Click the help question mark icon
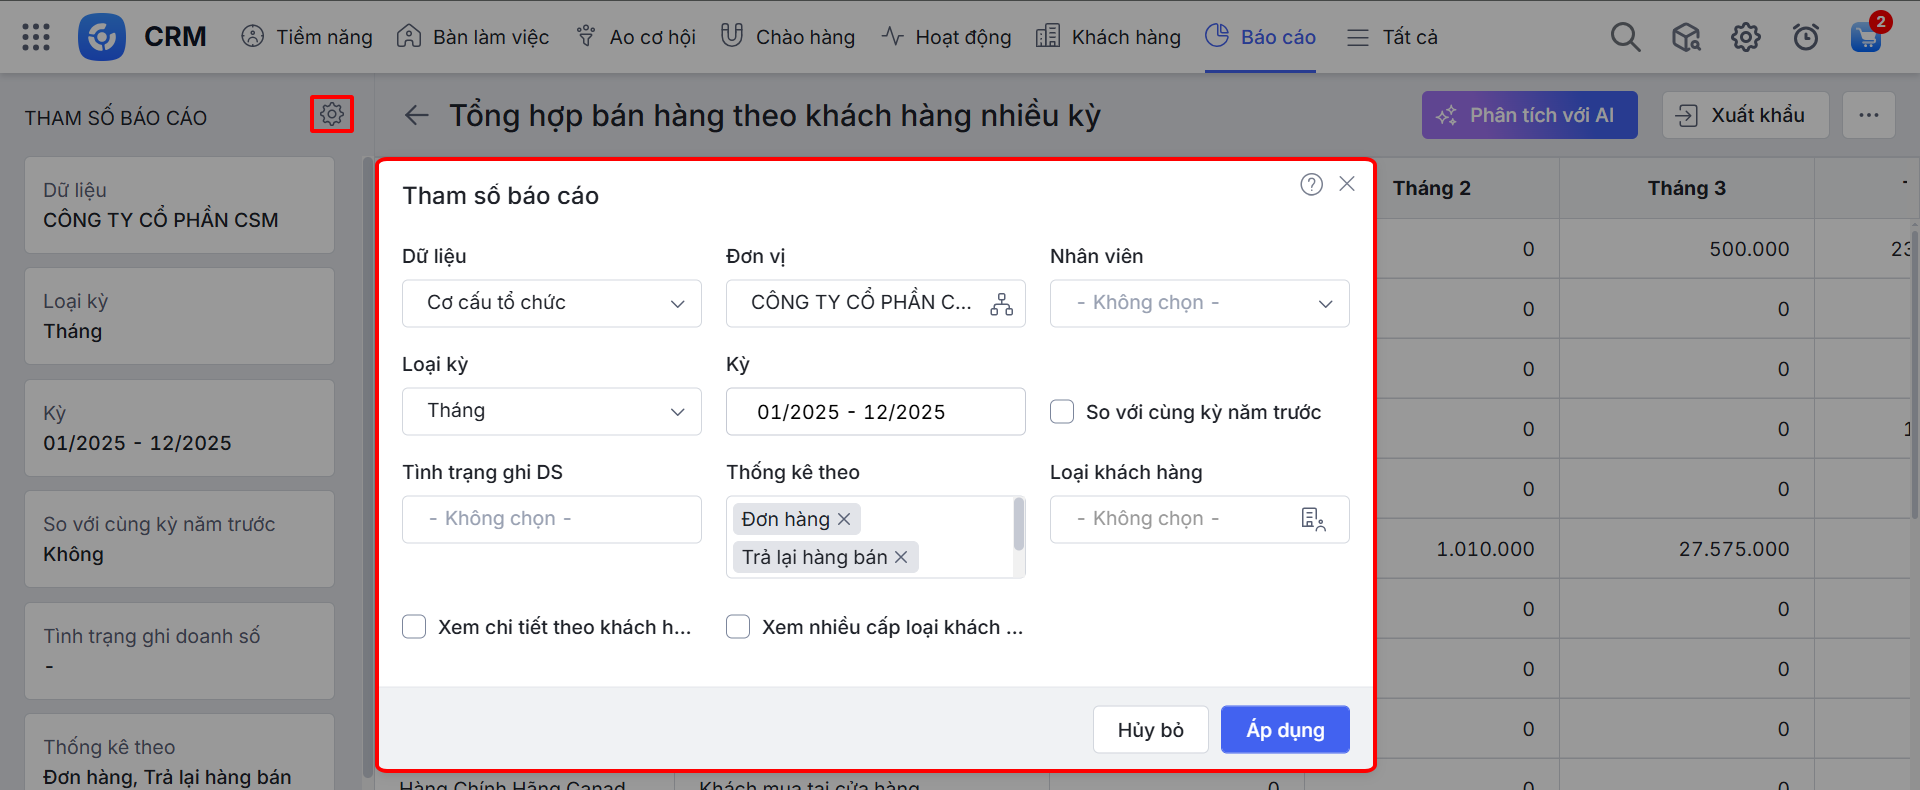This screenshot has width=1920, height=790. coord(1311,184)
